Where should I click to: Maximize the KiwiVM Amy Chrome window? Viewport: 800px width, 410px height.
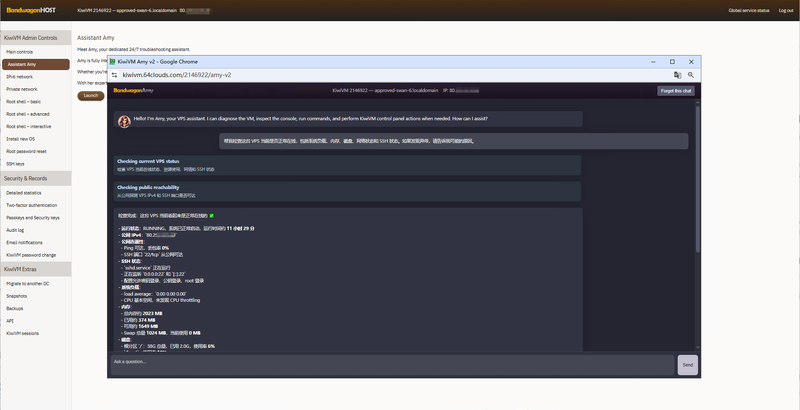coord(672,62)
